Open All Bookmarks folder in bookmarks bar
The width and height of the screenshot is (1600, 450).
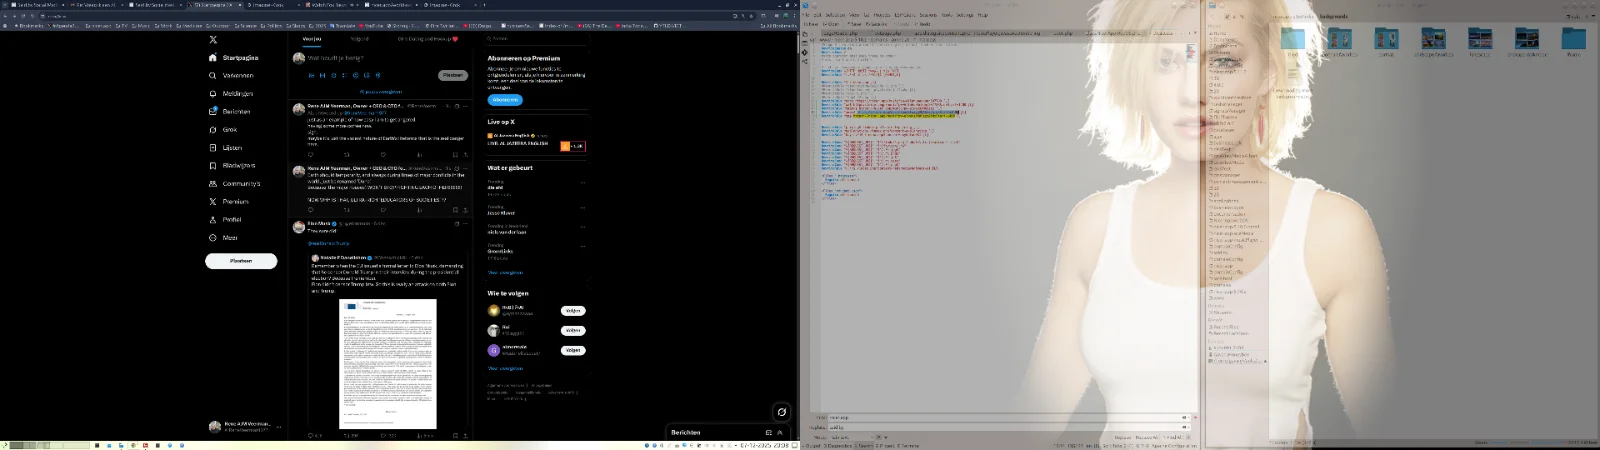[x=779, y=26]
